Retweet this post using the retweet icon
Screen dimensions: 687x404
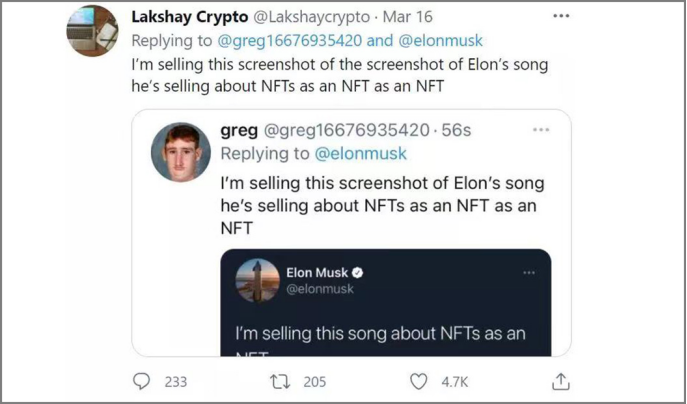281,381
